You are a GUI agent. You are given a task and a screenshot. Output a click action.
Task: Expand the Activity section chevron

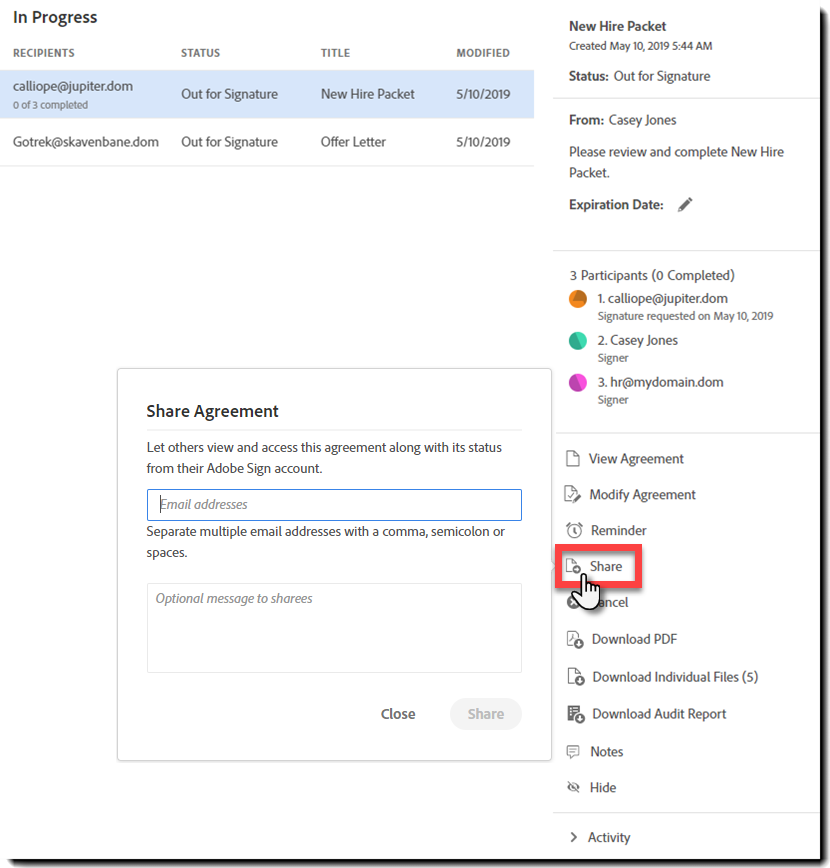tap(573, 838)
